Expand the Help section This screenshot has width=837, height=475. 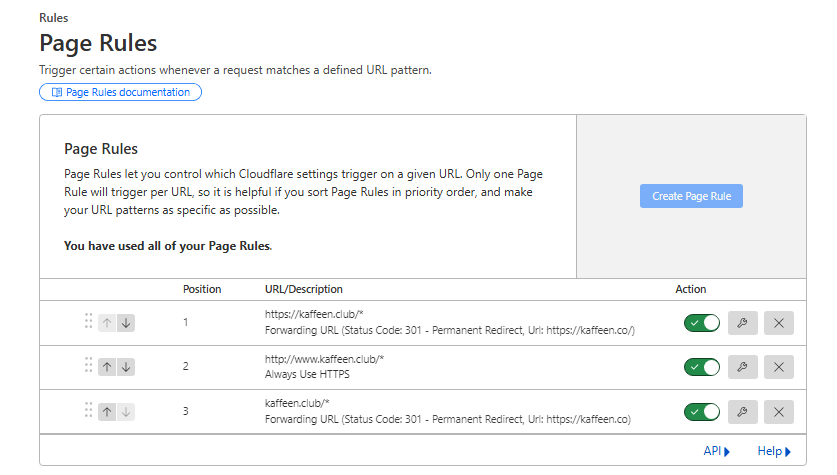(774, 451)
